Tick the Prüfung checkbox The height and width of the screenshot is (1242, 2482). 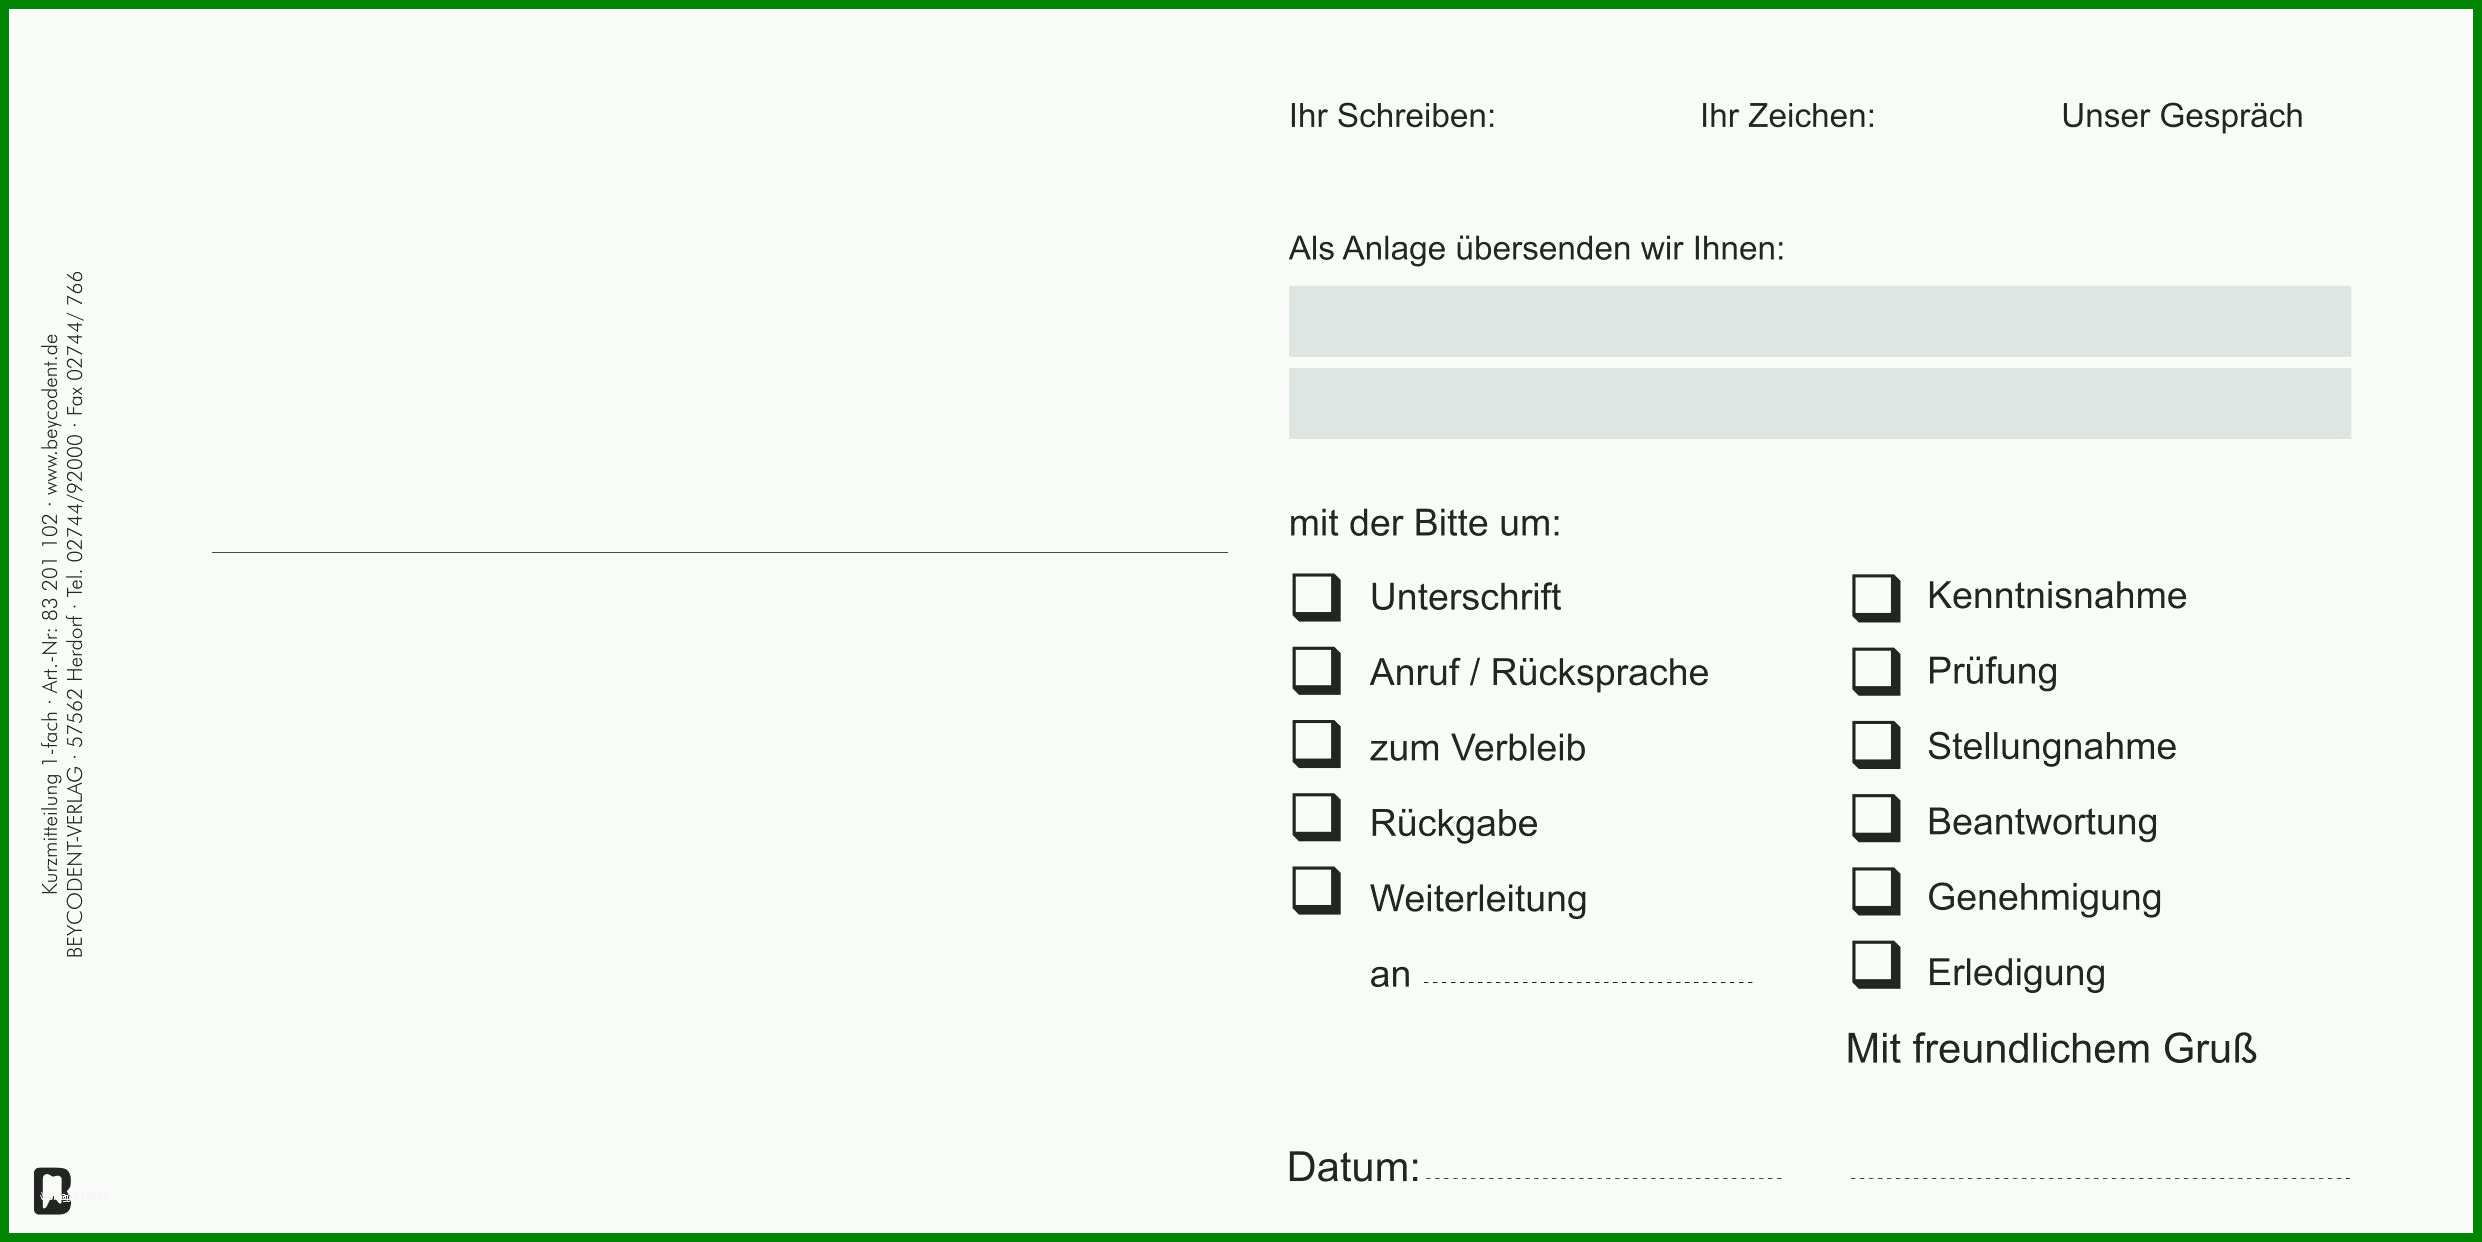tap(1876, 671)
